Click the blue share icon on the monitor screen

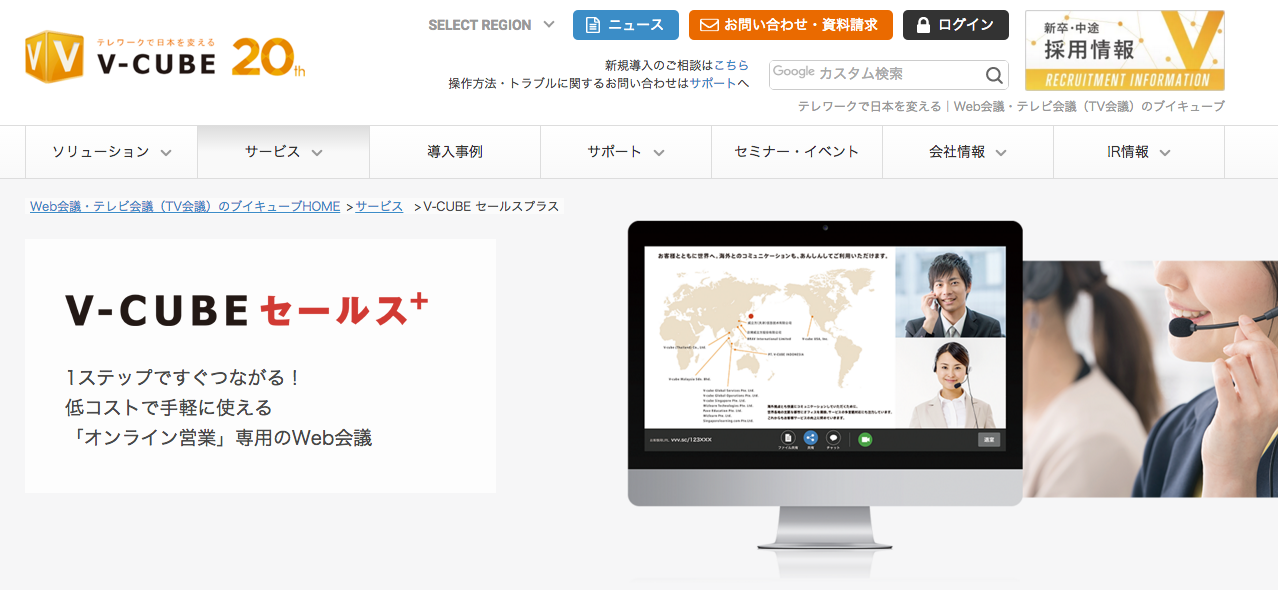pos(810,438)
